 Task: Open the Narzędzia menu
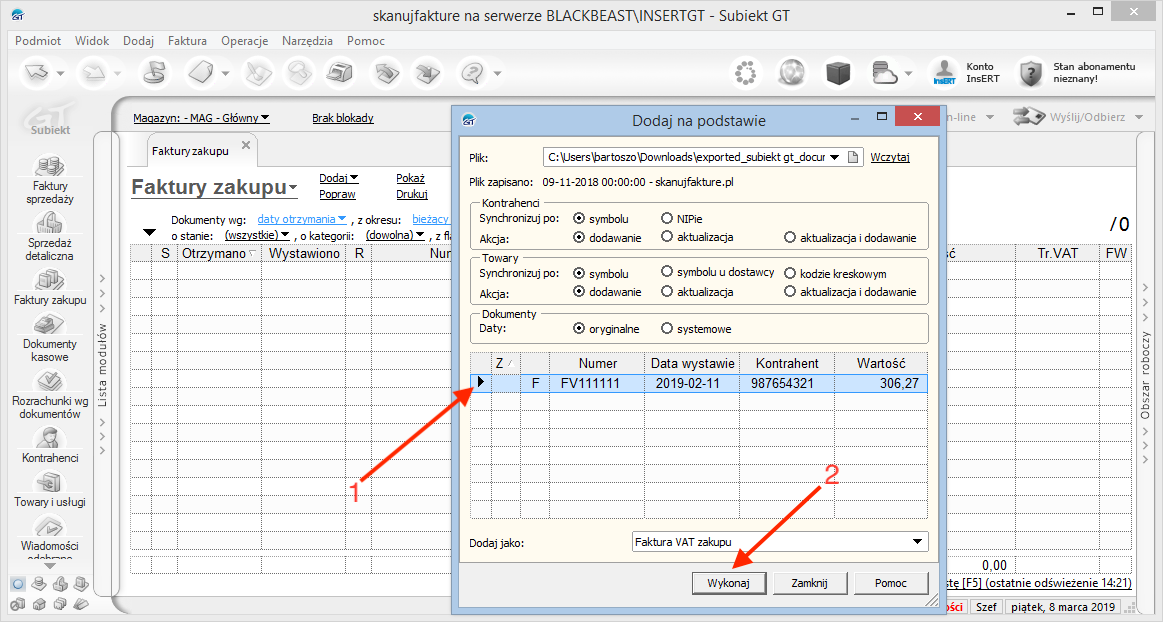click(x=307, y=41)
